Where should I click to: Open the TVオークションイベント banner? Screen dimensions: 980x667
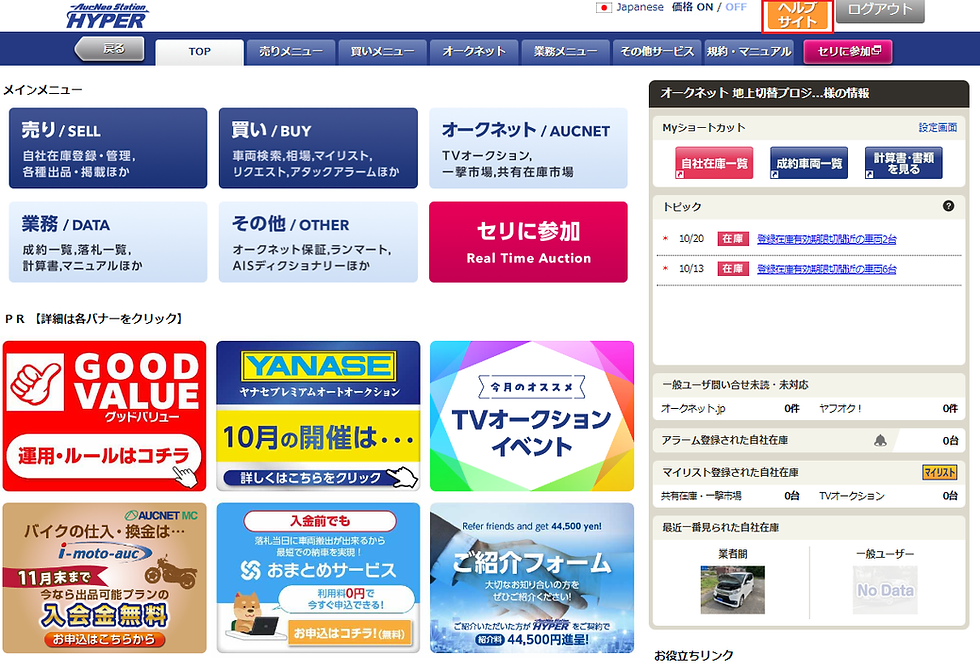532,416
